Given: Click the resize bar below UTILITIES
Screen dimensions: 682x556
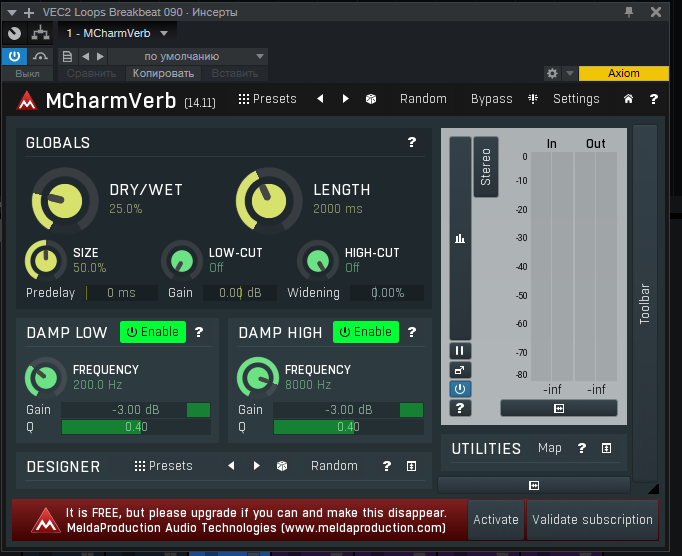Looking at the screenshot, I should [x=534, y=485].
